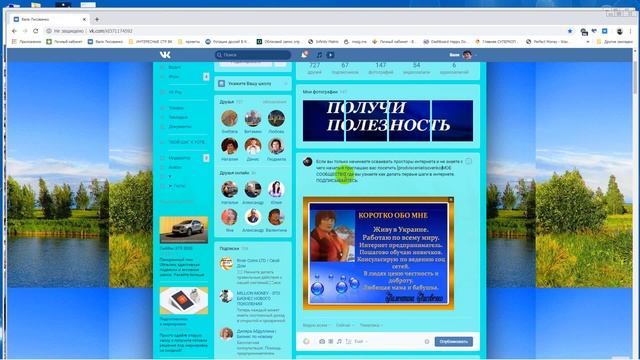Click the first extension icon after the bookmark star

coord(584,32)
